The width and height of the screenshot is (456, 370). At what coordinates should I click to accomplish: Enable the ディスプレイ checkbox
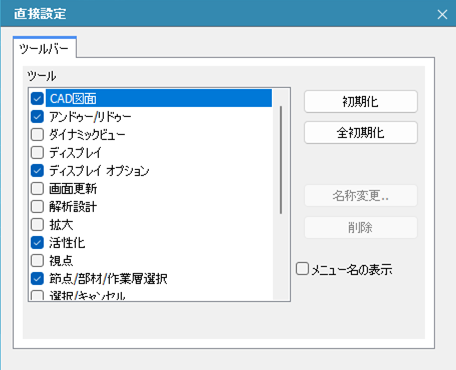(37, 153)
